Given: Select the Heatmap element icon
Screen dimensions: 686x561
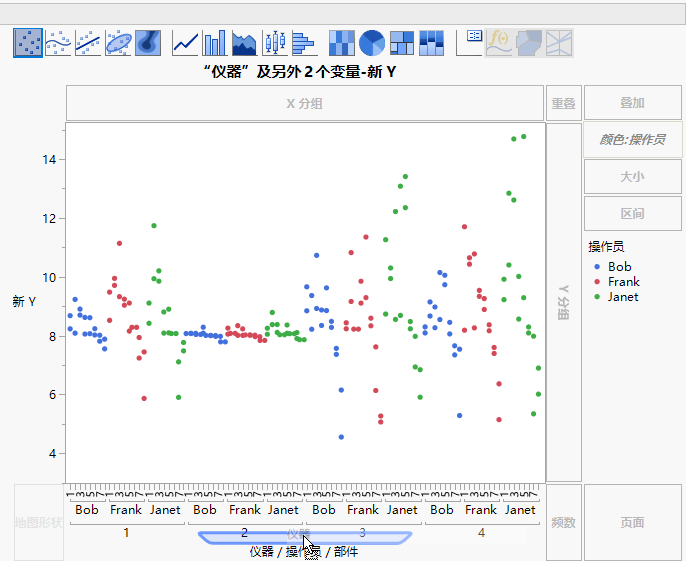Looking at the screenshot, I should 342,42.
